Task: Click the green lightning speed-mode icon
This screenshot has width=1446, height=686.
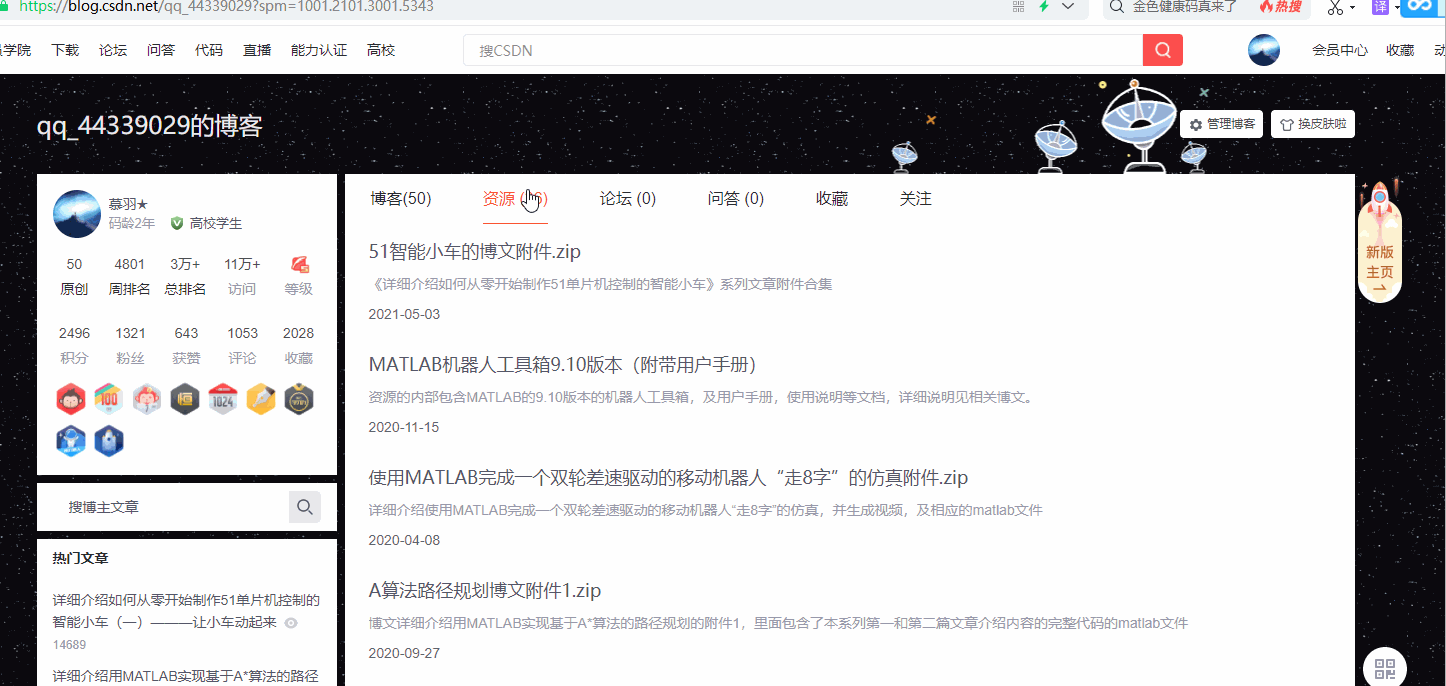Action: tap(1044, 6)
